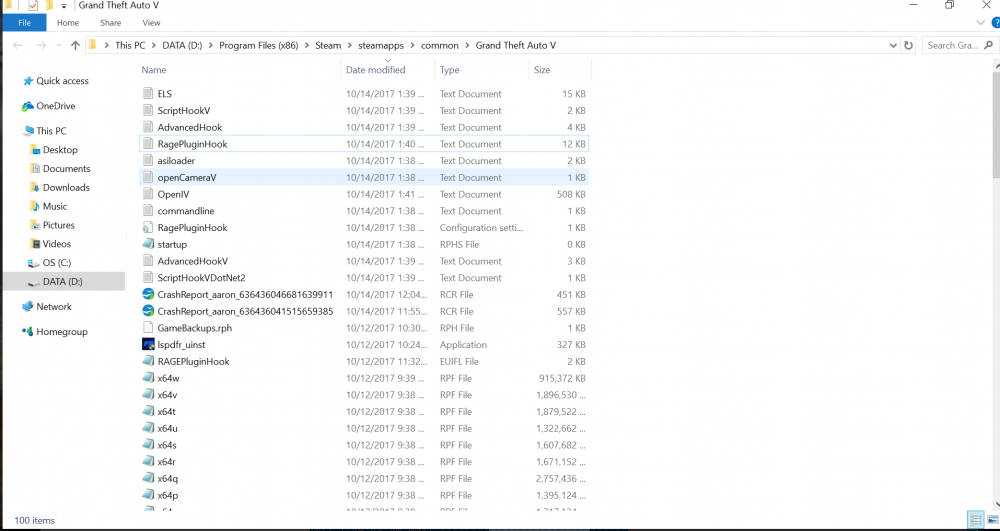This screenshot has height=531, width=1000.
Task: Select the AdvancedHook text file icon
Action: click(x=148, y=127)
